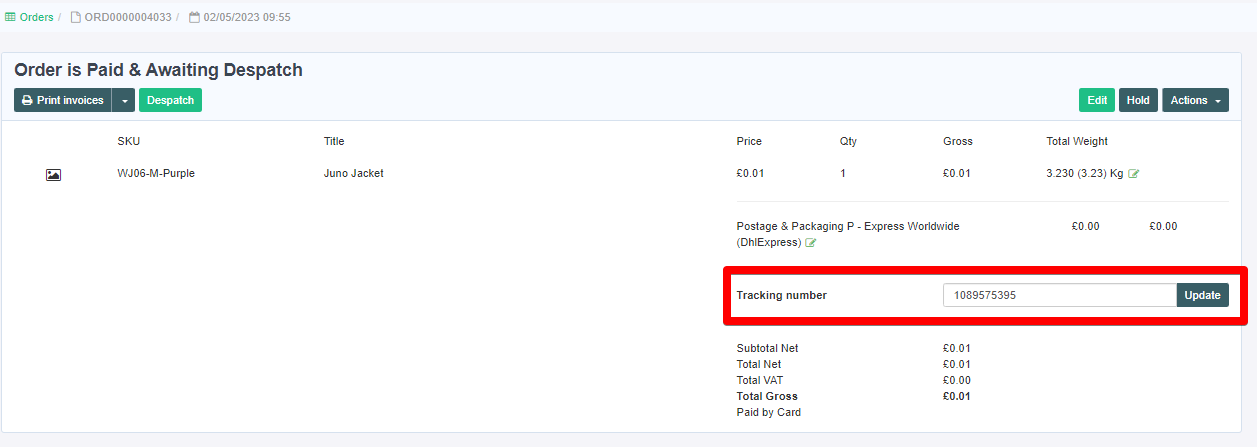Image resolution: width=1257 pixels, height=447 pixels.
Task: Click the Orders grid icon in breadcrumb
Action: [x=11, y=17]
